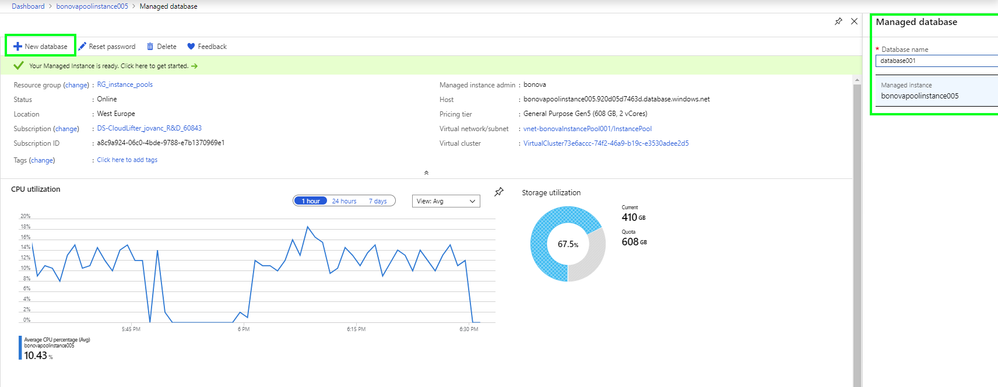Image resolution: width=998 pixels, height=387 pixels.
Task: Click the New database plus button
Action: (40, 46)
